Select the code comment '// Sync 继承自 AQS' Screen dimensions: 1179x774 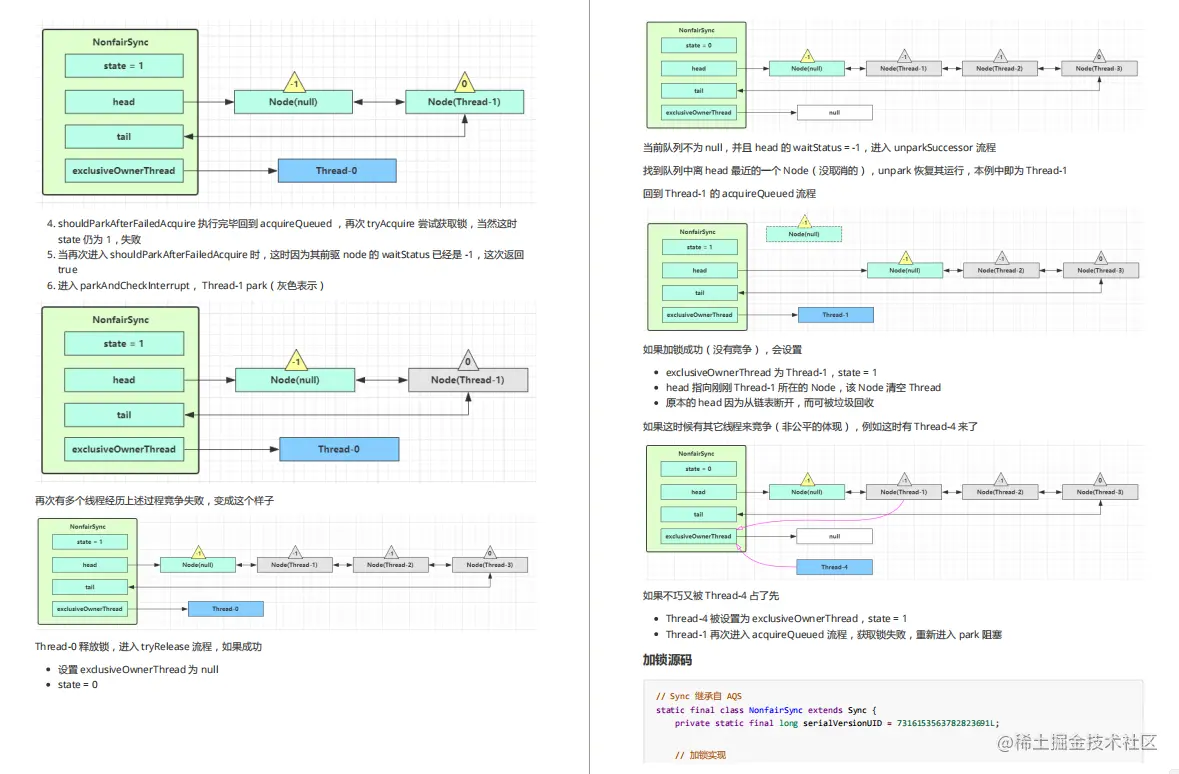pyautogui.click(x=699, y=696)
